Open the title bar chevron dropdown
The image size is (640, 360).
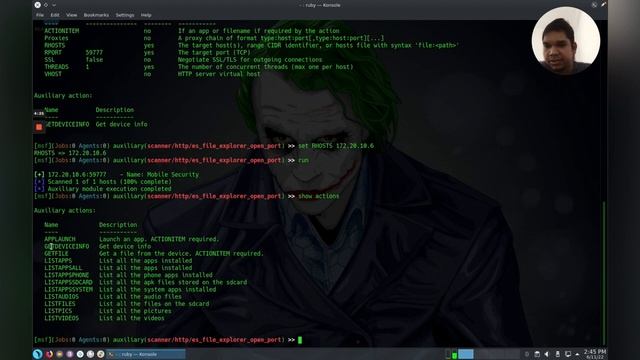[x=54, y=5]
